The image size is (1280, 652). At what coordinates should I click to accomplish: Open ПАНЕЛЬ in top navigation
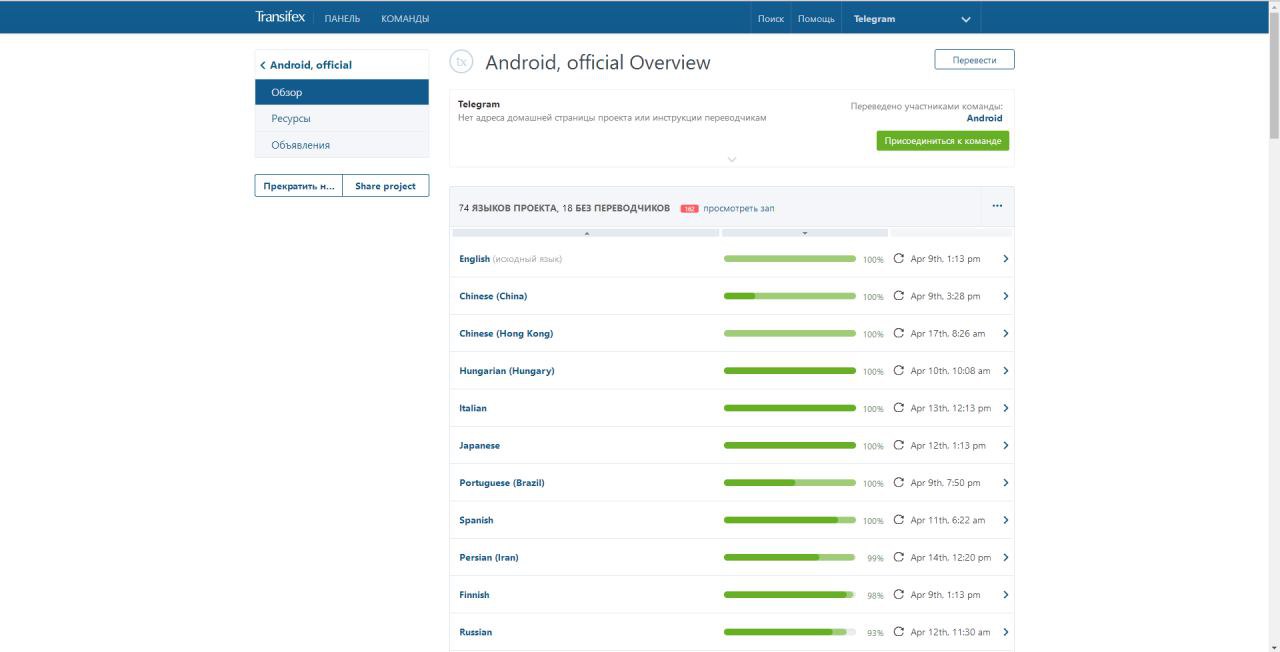342,19
